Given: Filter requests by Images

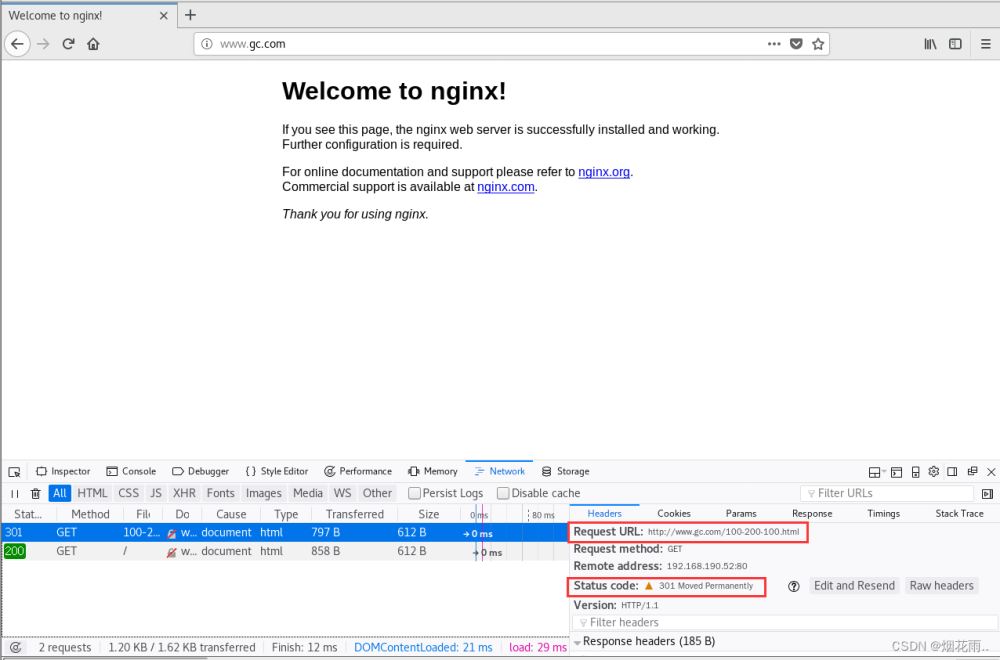Looking at the screenshot, I should pos(263,493).
